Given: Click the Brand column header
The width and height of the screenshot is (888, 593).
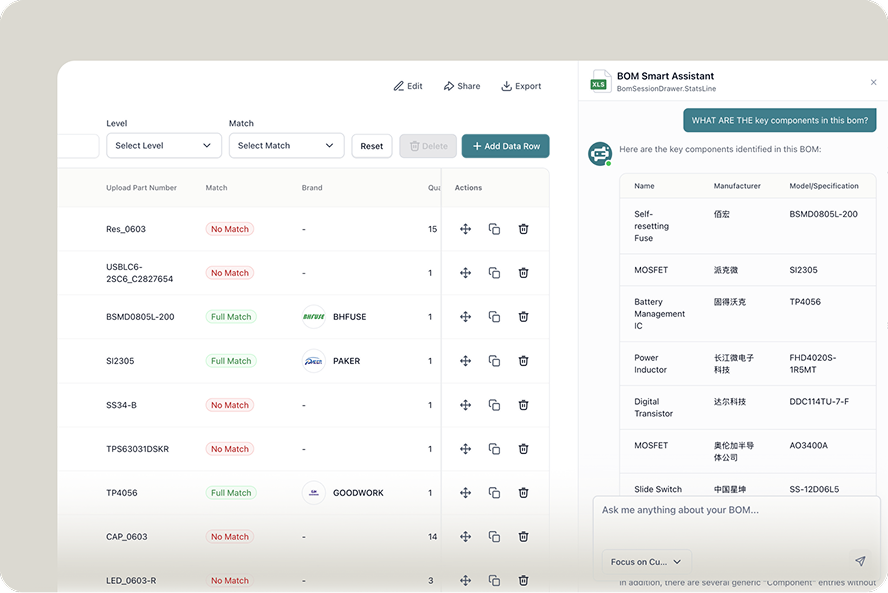Looking at the screenshot, I should point(312,187).
